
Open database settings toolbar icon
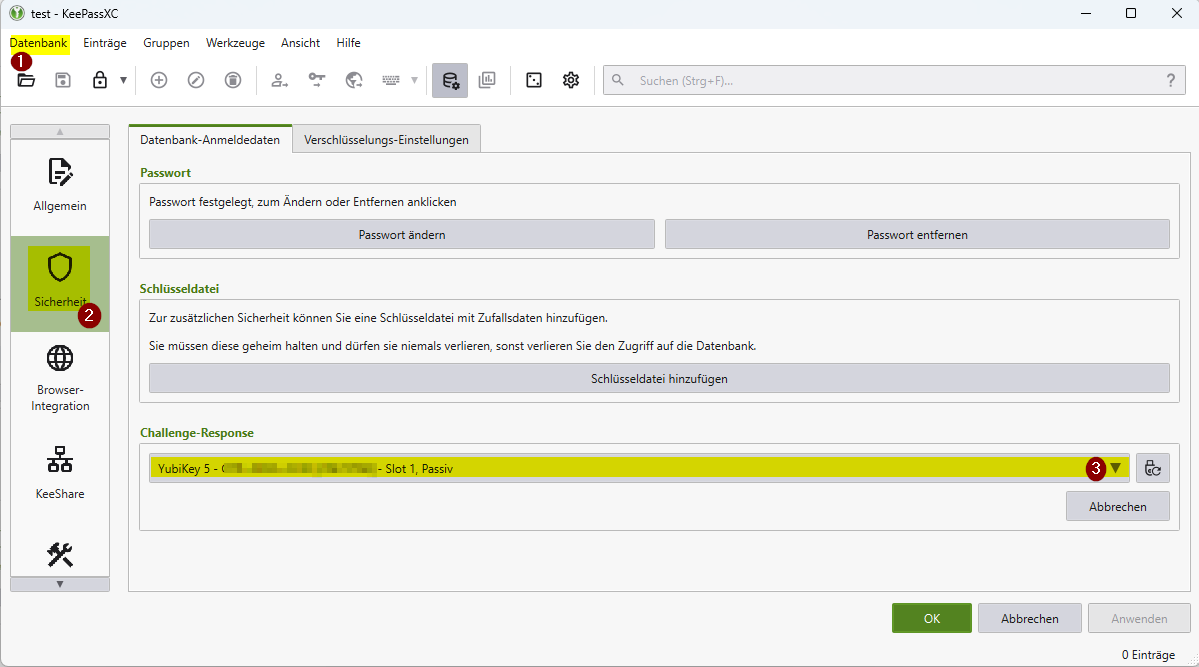click(450, 80)
